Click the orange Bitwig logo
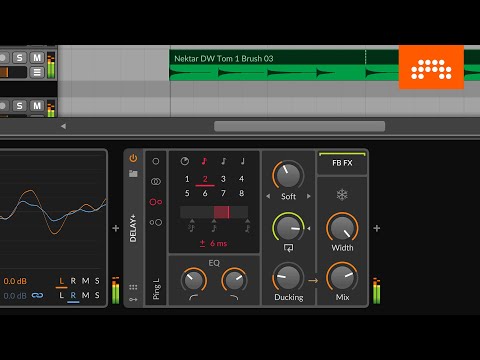This screenshot has width=480, height=360. pos(431,67)
